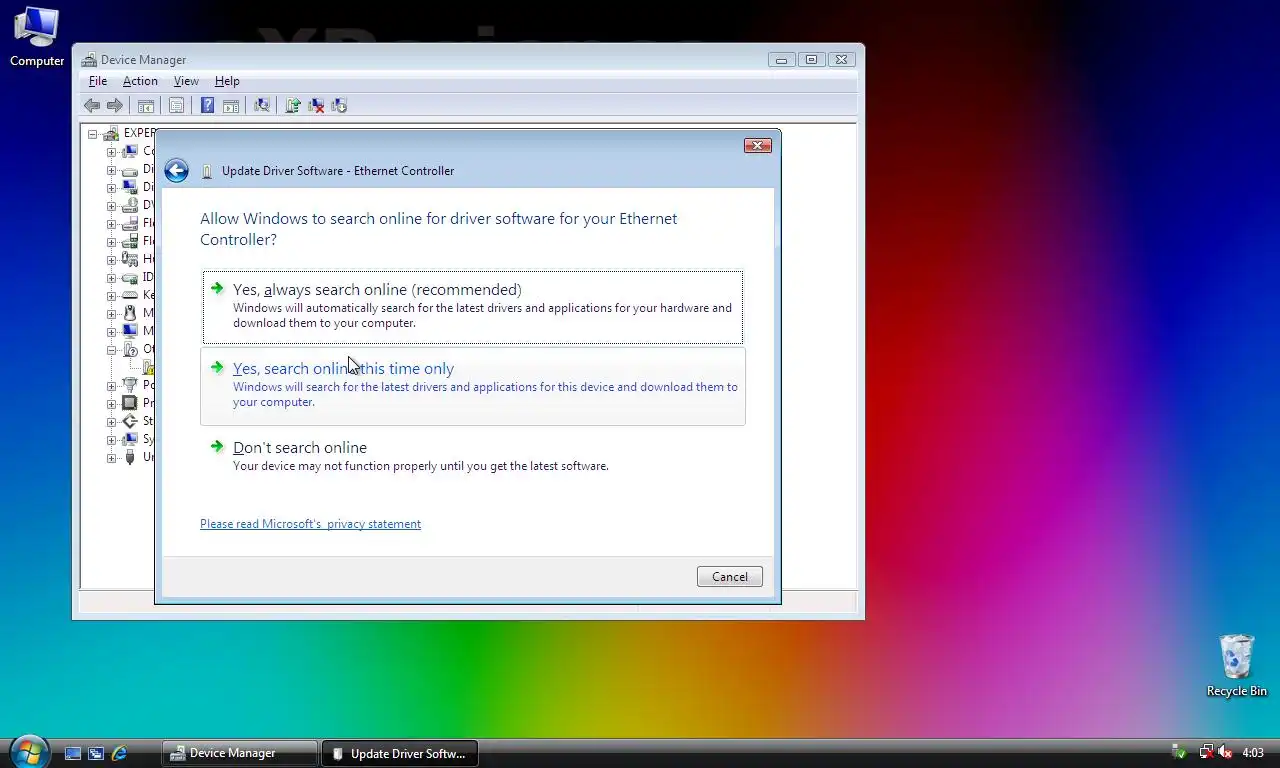The image size is (1280, 768).
Task: Select the Storage controllers icon in tree
Action: point(129,421)
